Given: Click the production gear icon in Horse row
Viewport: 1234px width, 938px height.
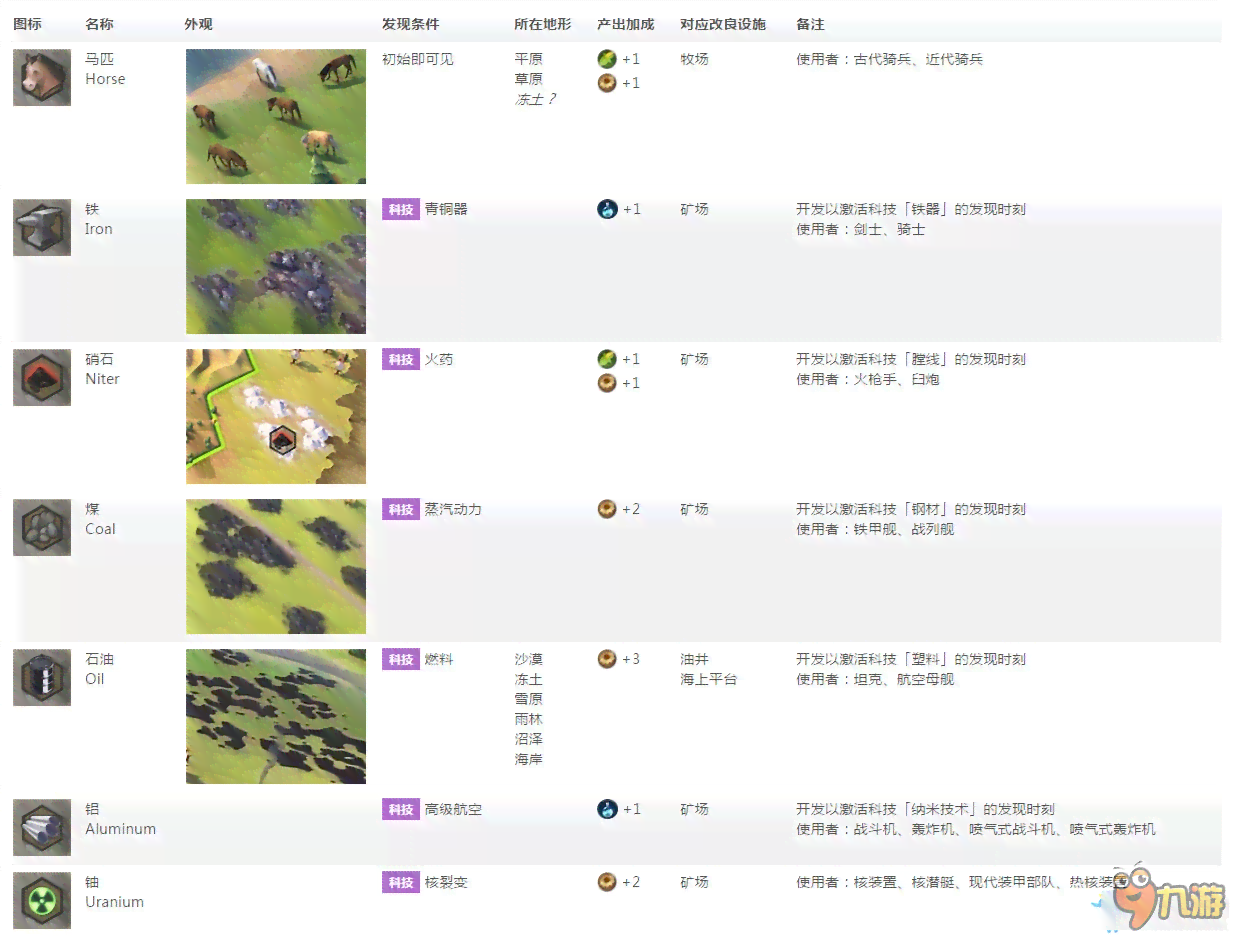Looking at the screenshot, I should click(x=607, y=83).
